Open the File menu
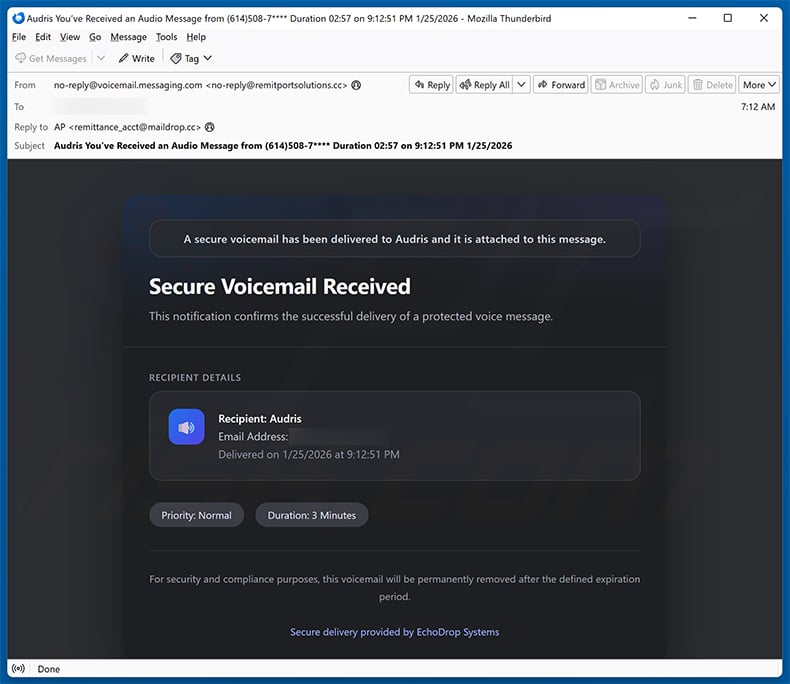 [x=19, y=37]
